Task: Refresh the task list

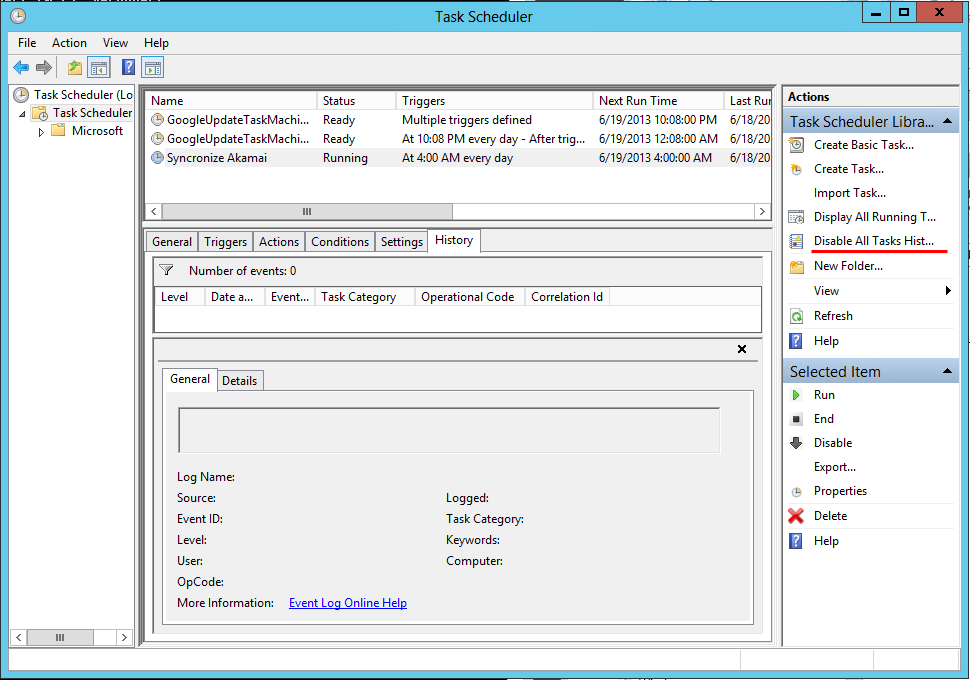Action: tap(833, 316)
